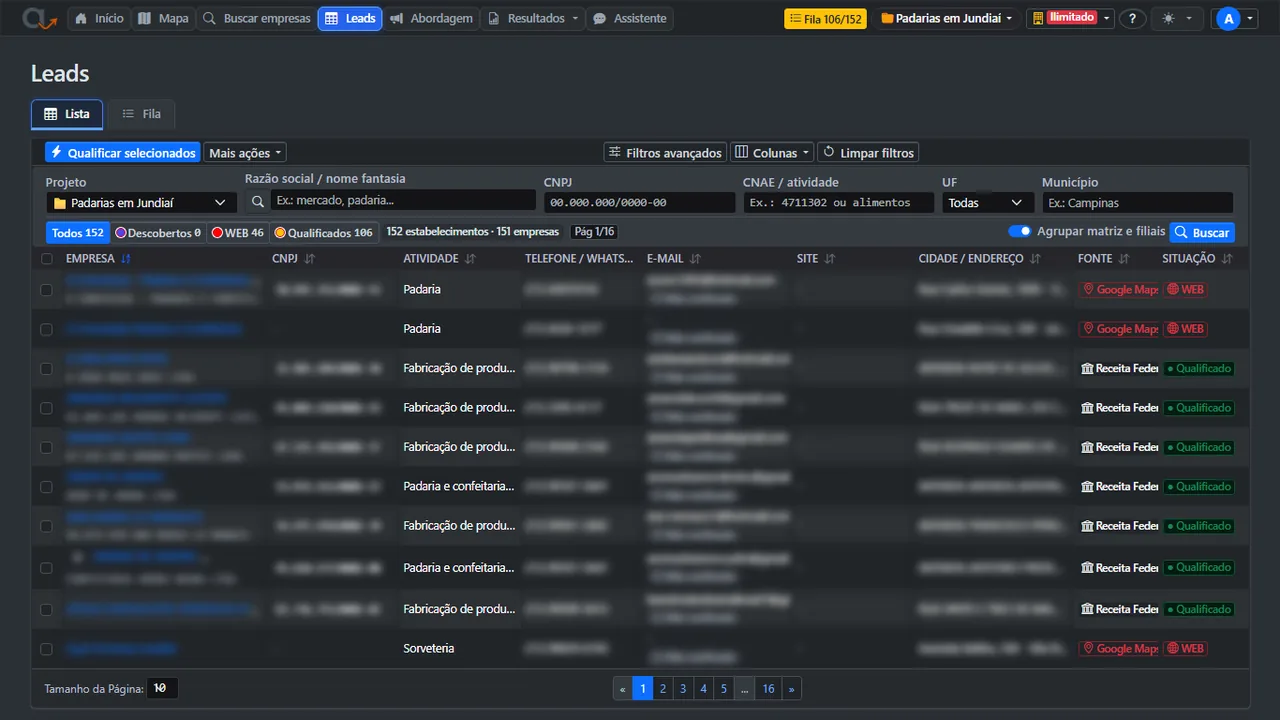Go to Buscar empresas navigation item

(x=256, y=19)
